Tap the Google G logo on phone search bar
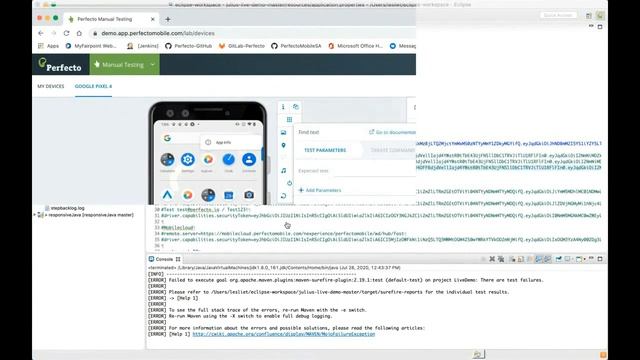This screenshot has height=360, width=640. pos(167,138)
